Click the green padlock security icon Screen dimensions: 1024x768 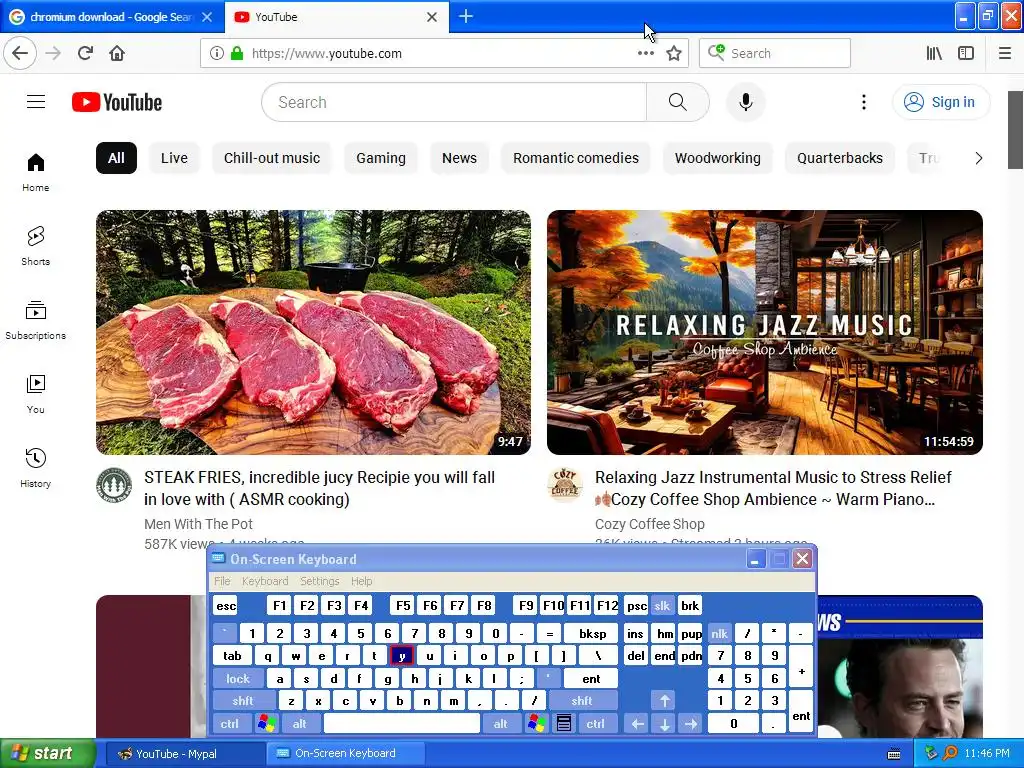pos(237,54)
